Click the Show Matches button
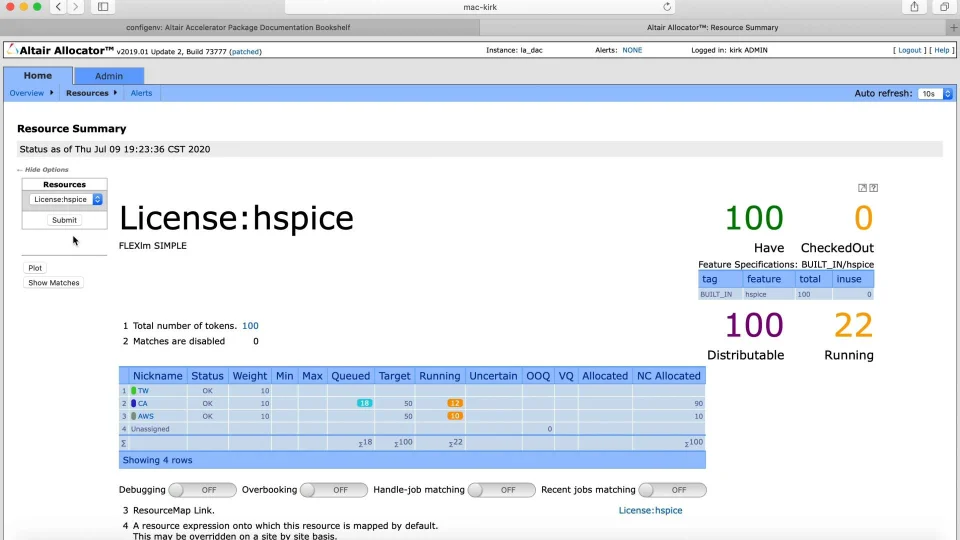This screenshot has width=960, height=540. pyautogui.click(x=54, y=283)
